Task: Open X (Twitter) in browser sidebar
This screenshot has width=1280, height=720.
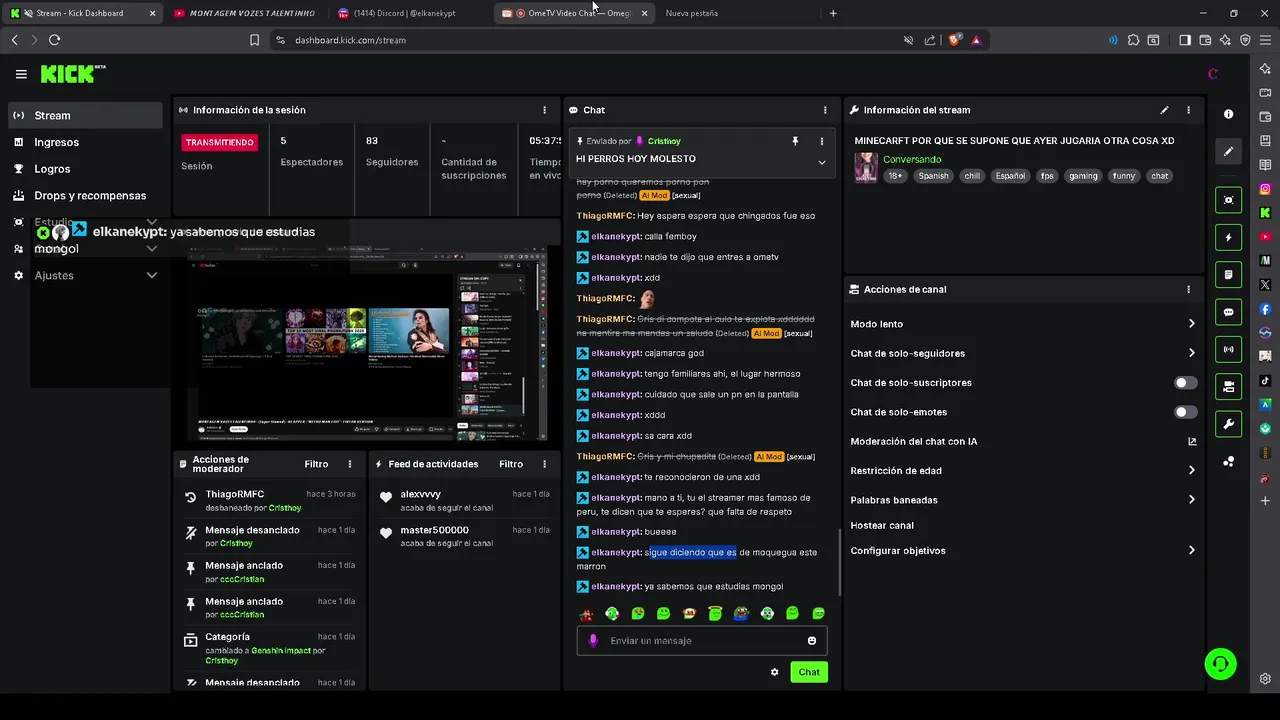Action: [1265, 285]
